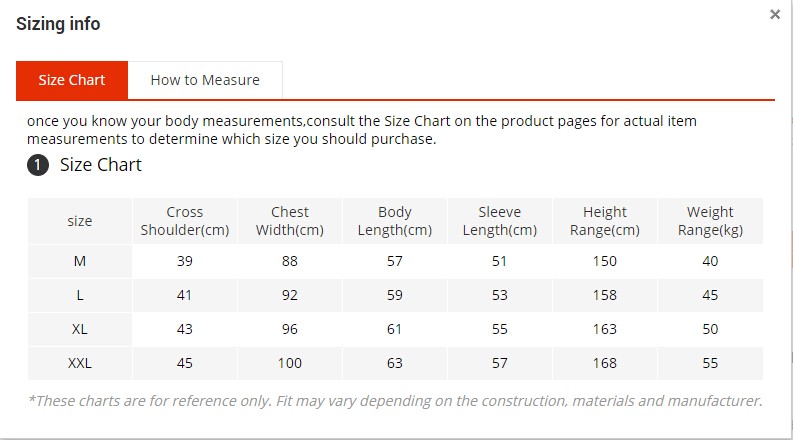Select the Chest Width(cm) column header
The width and height of the screenshot is (793, 440).
290,221
